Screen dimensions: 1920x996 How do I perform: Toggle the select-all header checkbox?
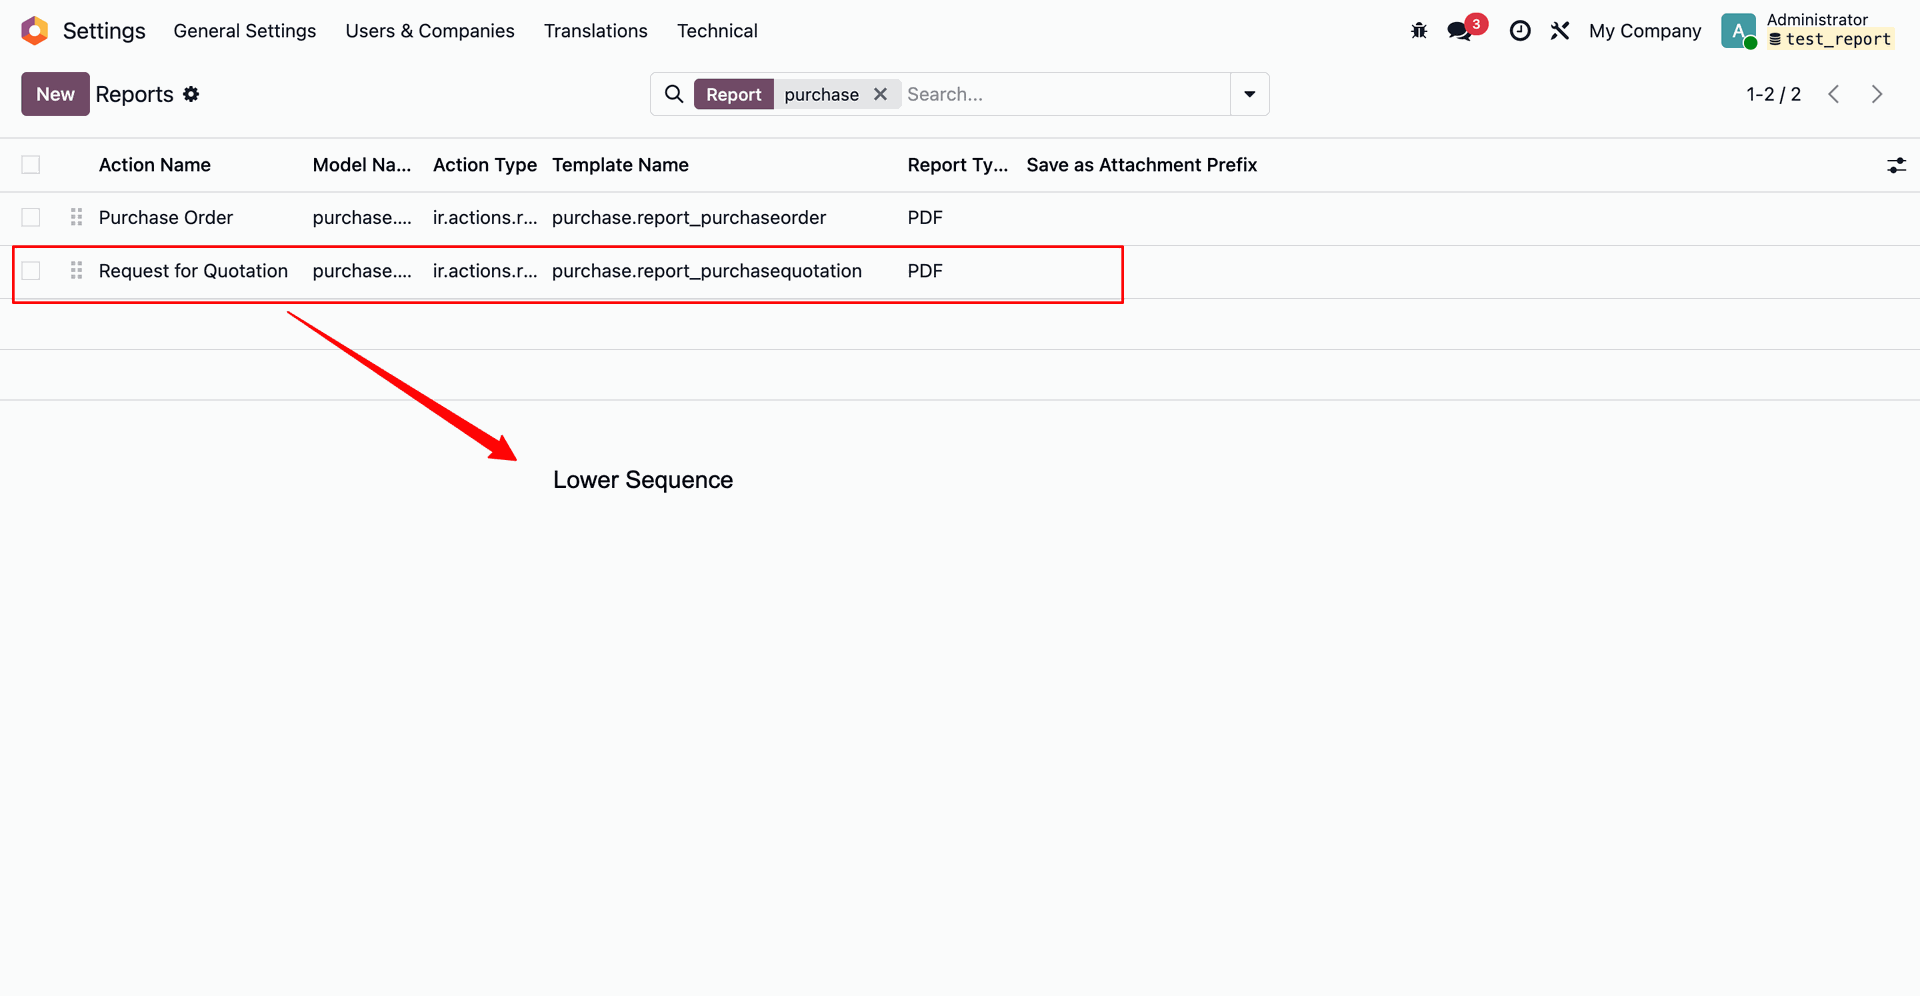pos(31,165)
